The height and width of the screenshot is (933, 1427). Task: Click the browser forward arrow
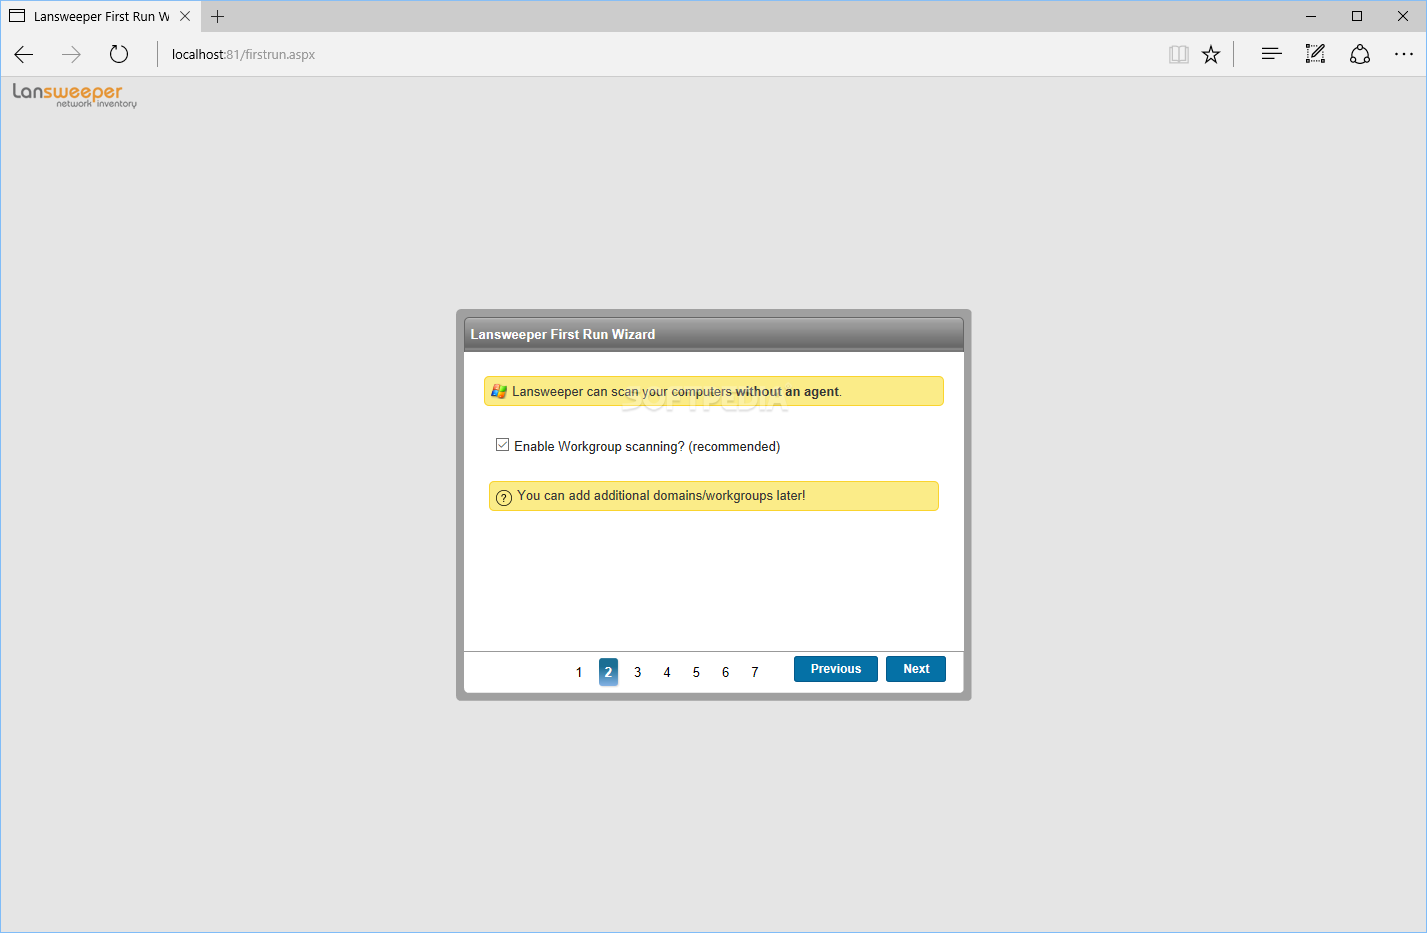[71, 54]
